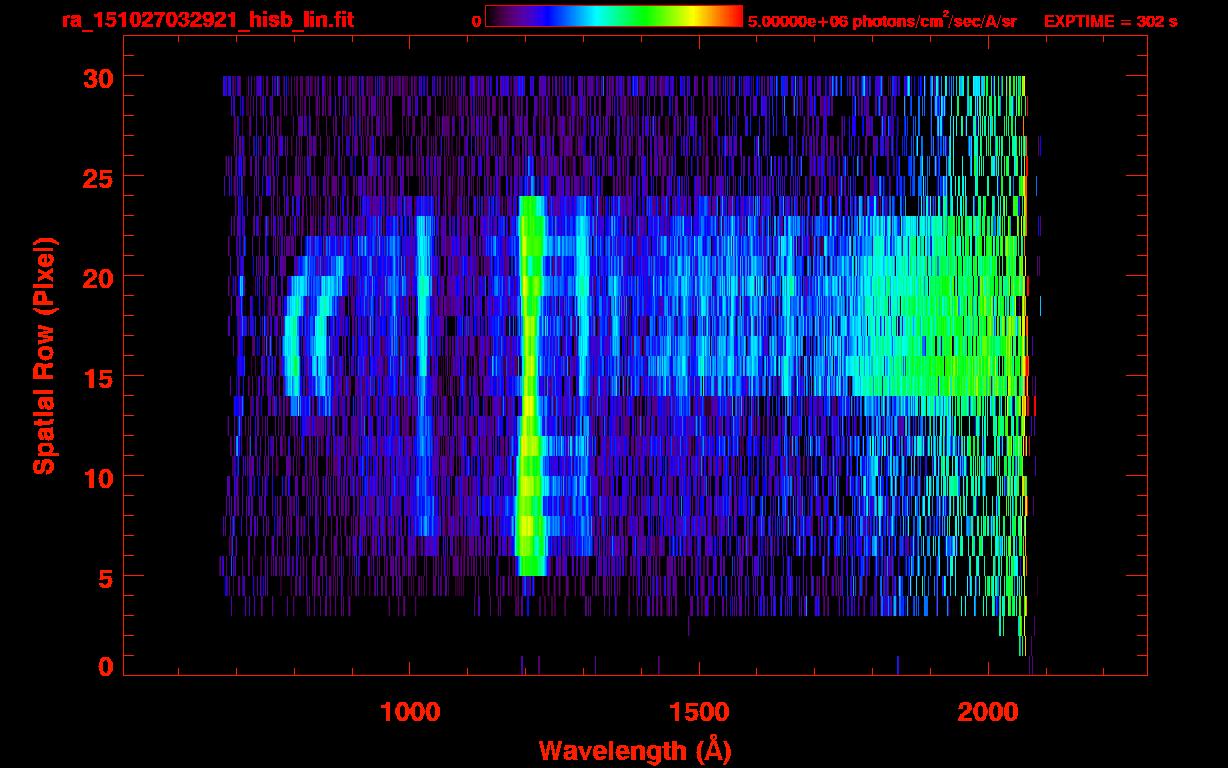Click the 1500 wavelength tick label
The width and height of the screenshot is (1228, 768).
[699, 712]
